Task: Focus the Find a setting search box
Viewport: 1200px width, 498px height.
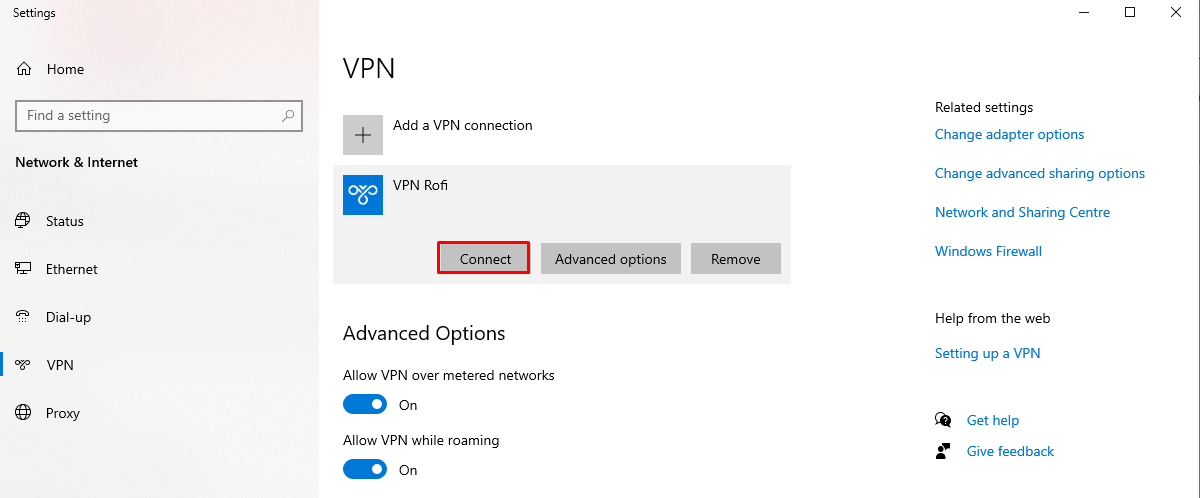Action: click(x=159, y=116)
